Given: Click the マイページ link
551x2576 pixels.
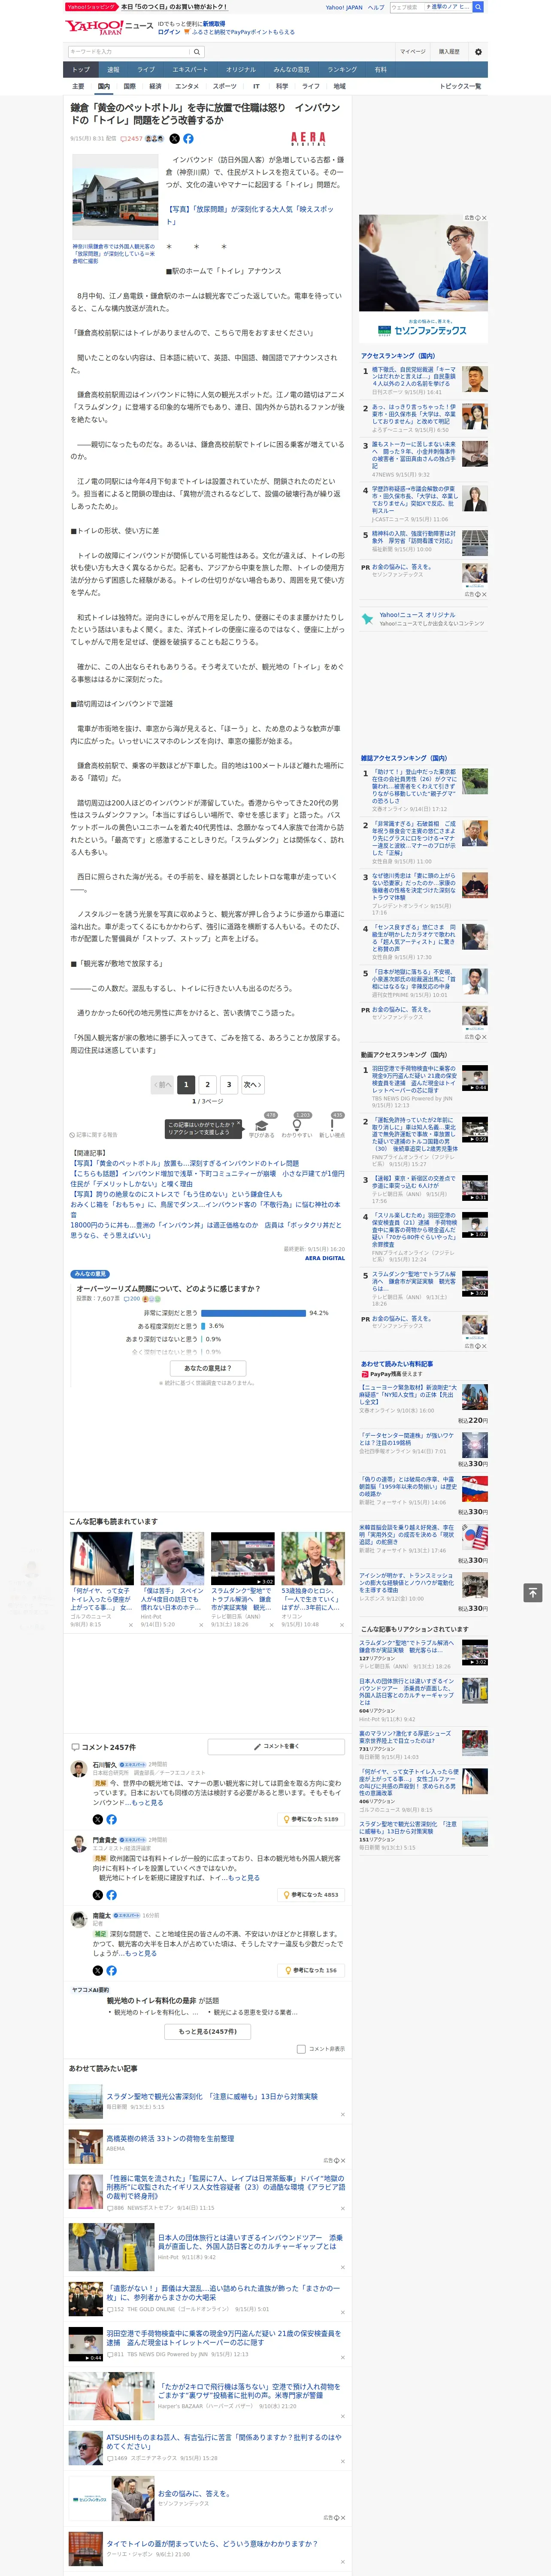Looking at the screenshot, I should click(x=412, y=51).
